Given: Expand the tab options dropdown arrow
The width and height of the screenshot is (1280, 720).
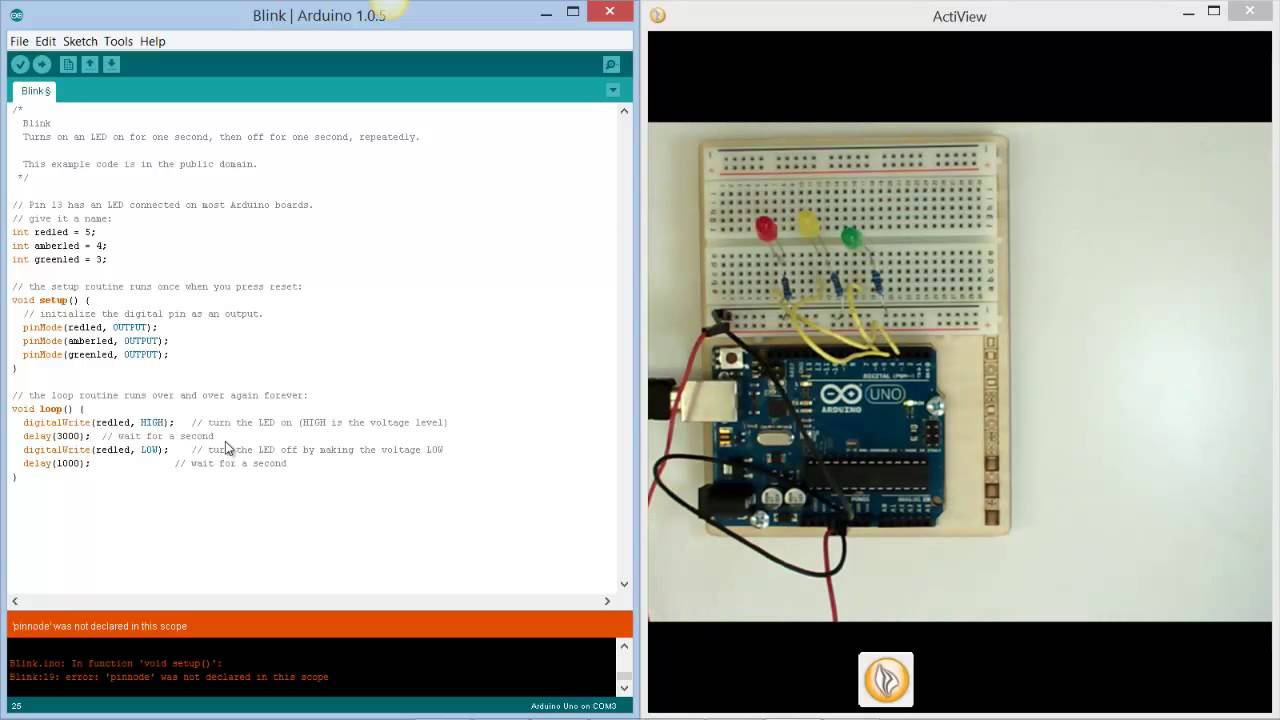Looking at the screenshot, I should [613, 90].
